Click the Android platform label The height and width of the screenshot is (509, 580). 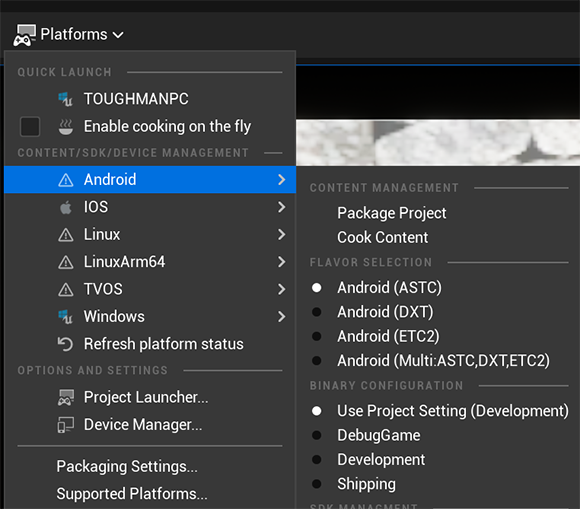point(110,180)
